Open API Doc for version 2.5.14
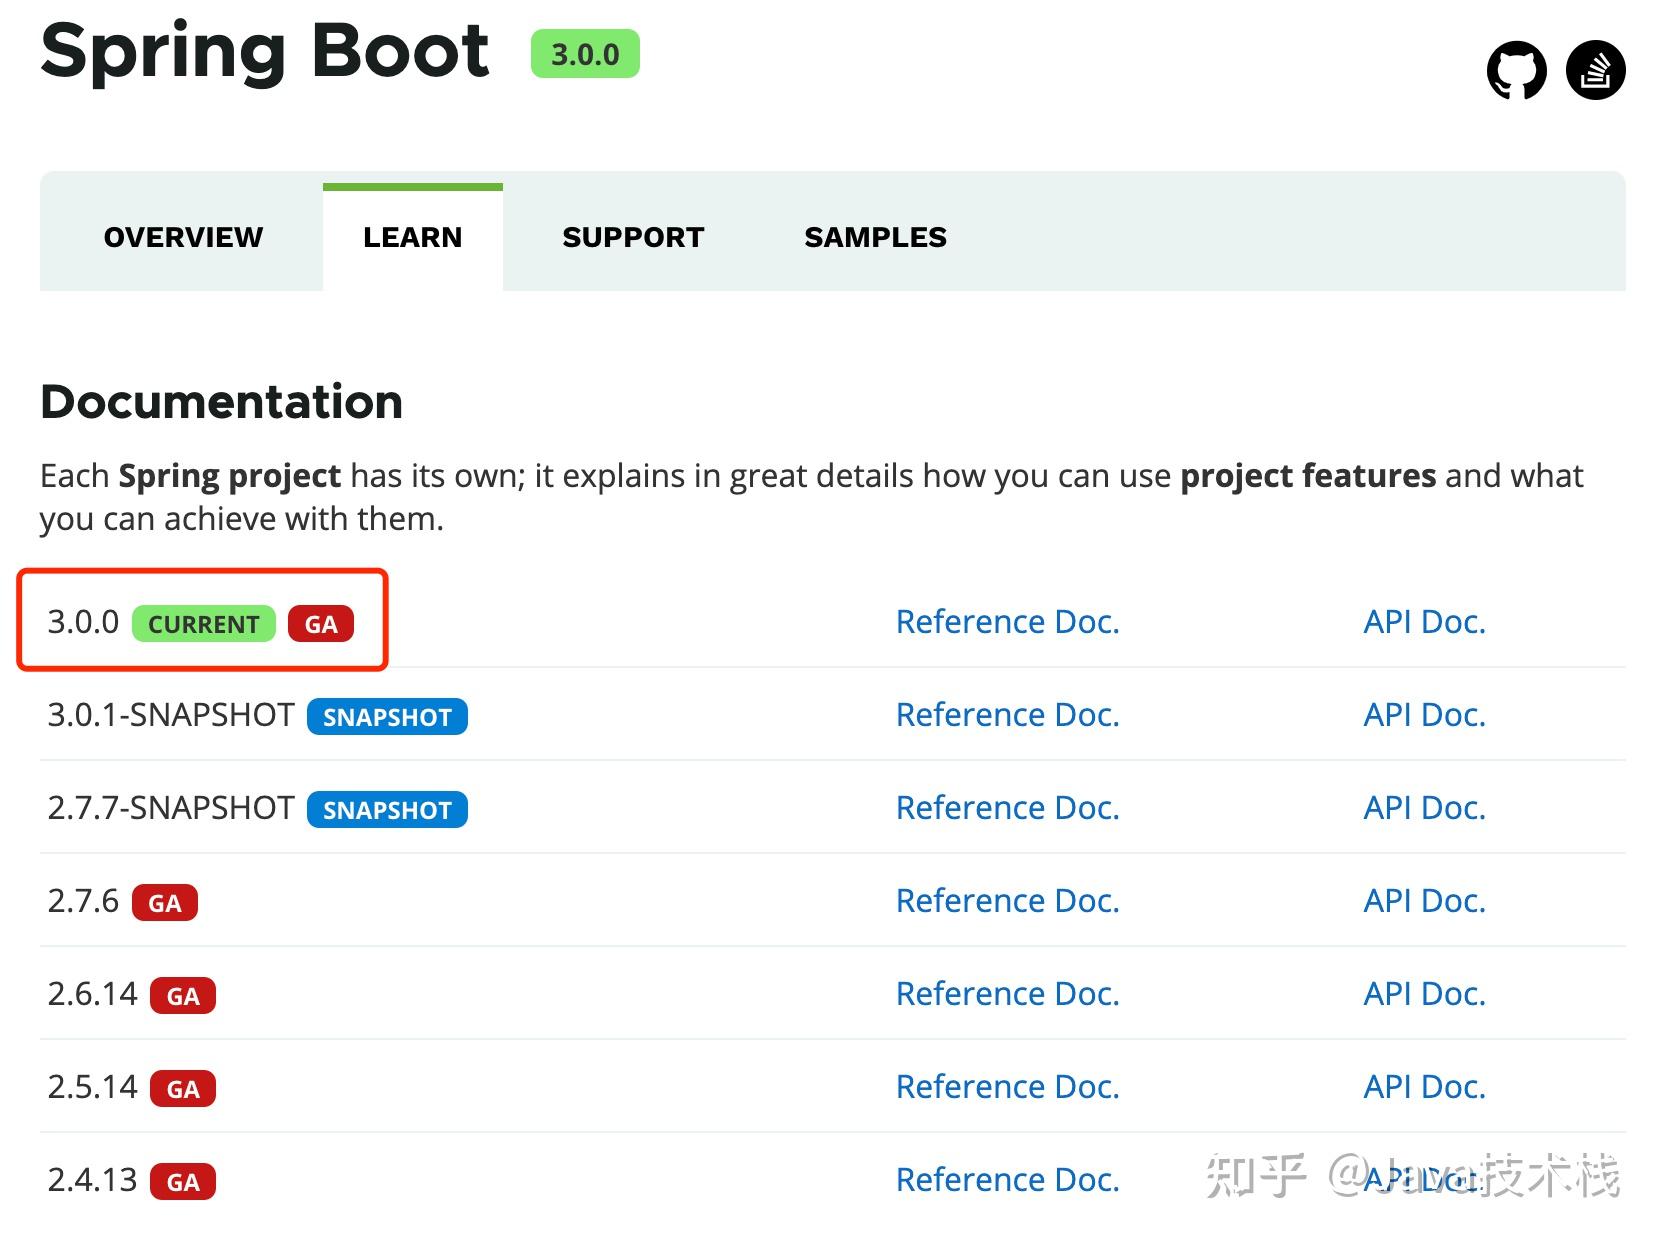The image size is (1662, 1242). [x=1424, y=1087]
